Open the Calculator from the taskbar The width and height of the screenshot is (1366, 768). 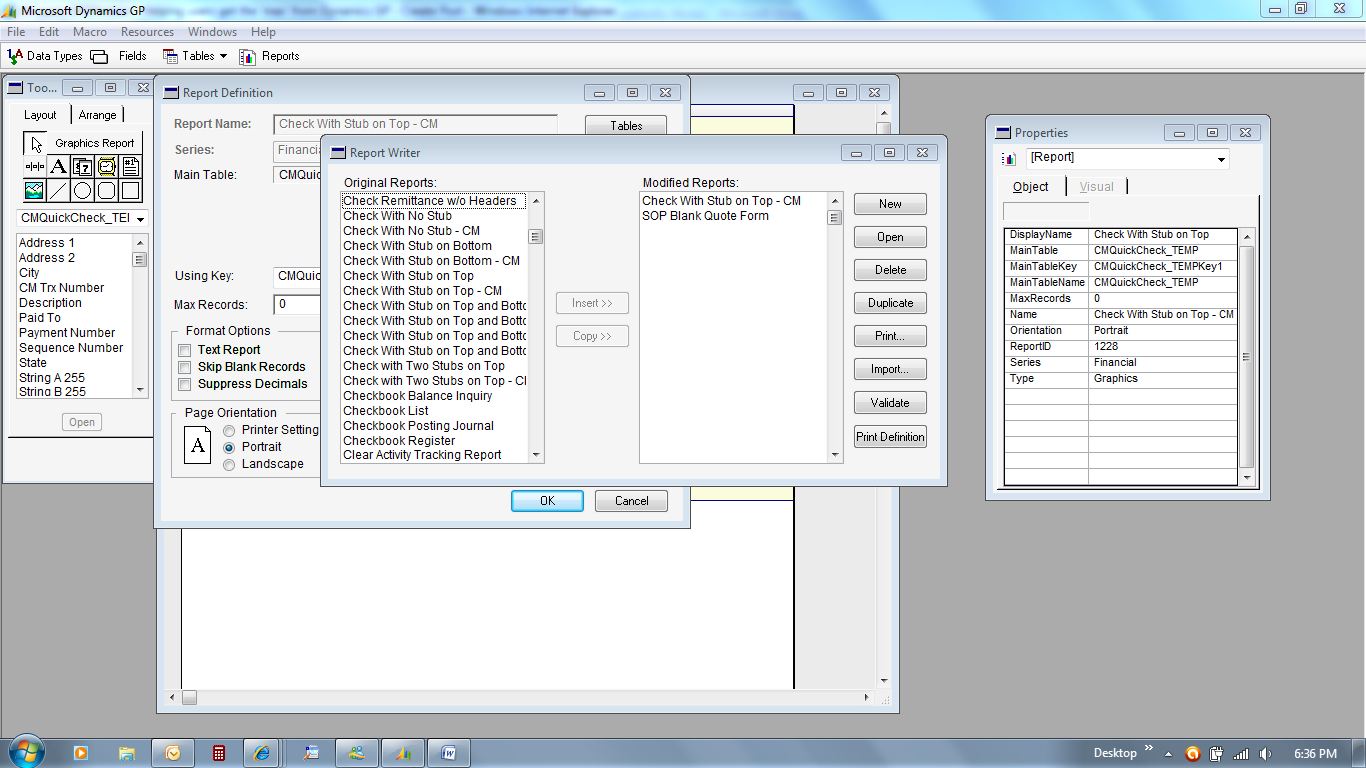click(x=218, y=753)
